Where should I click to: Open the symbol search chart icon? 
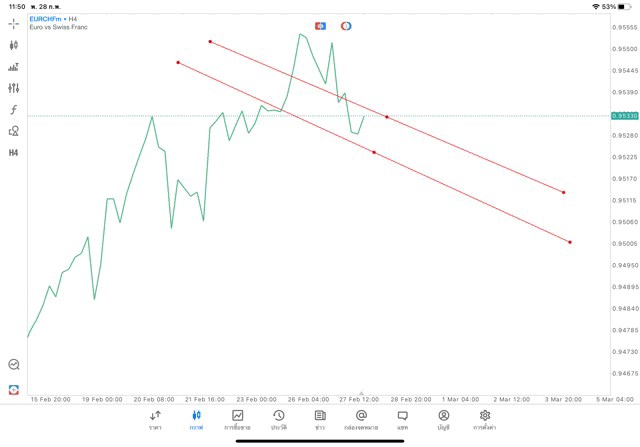pos(14,365)
